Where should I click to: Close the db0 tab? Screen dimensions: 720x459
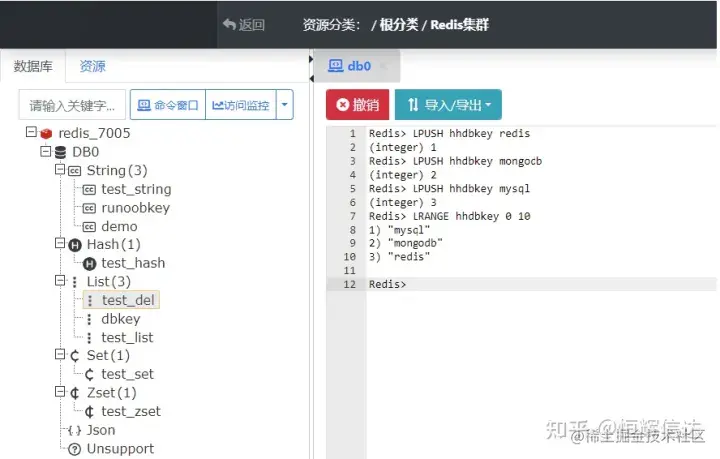pos(384,67)
